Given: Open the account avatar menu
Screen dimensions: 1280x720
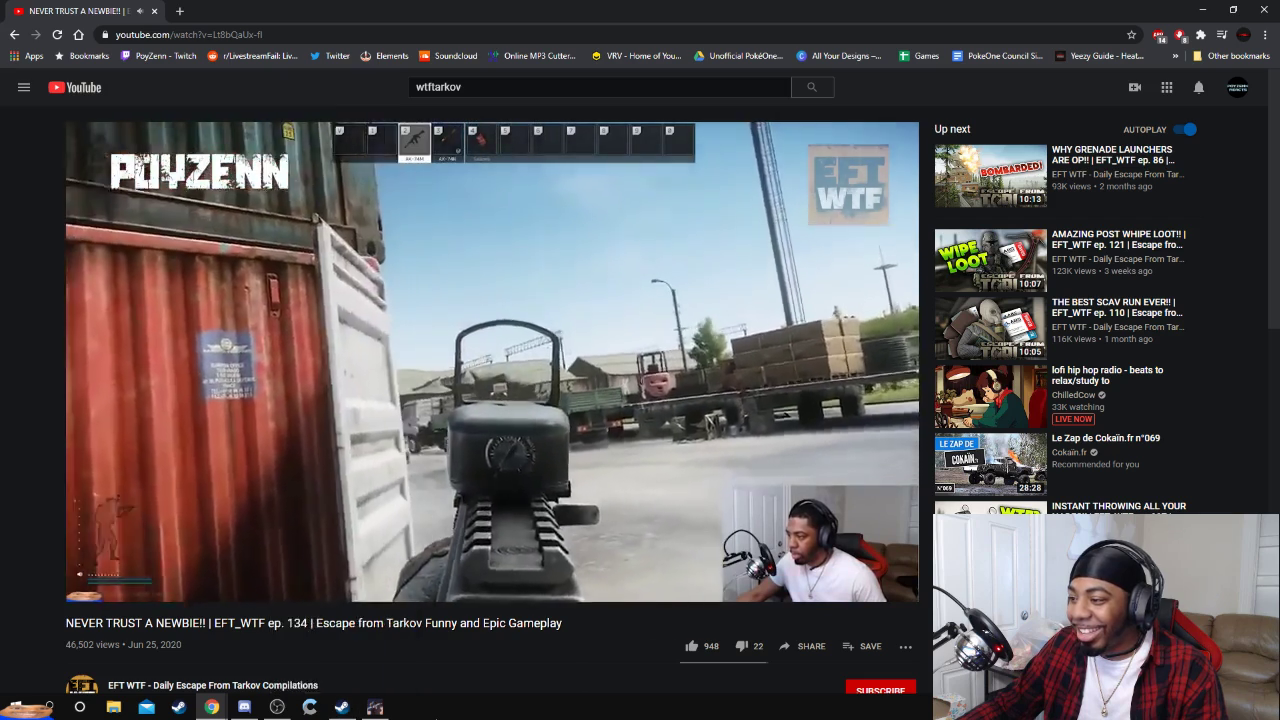Looking at the screenshot, I should click(1238, 87).
